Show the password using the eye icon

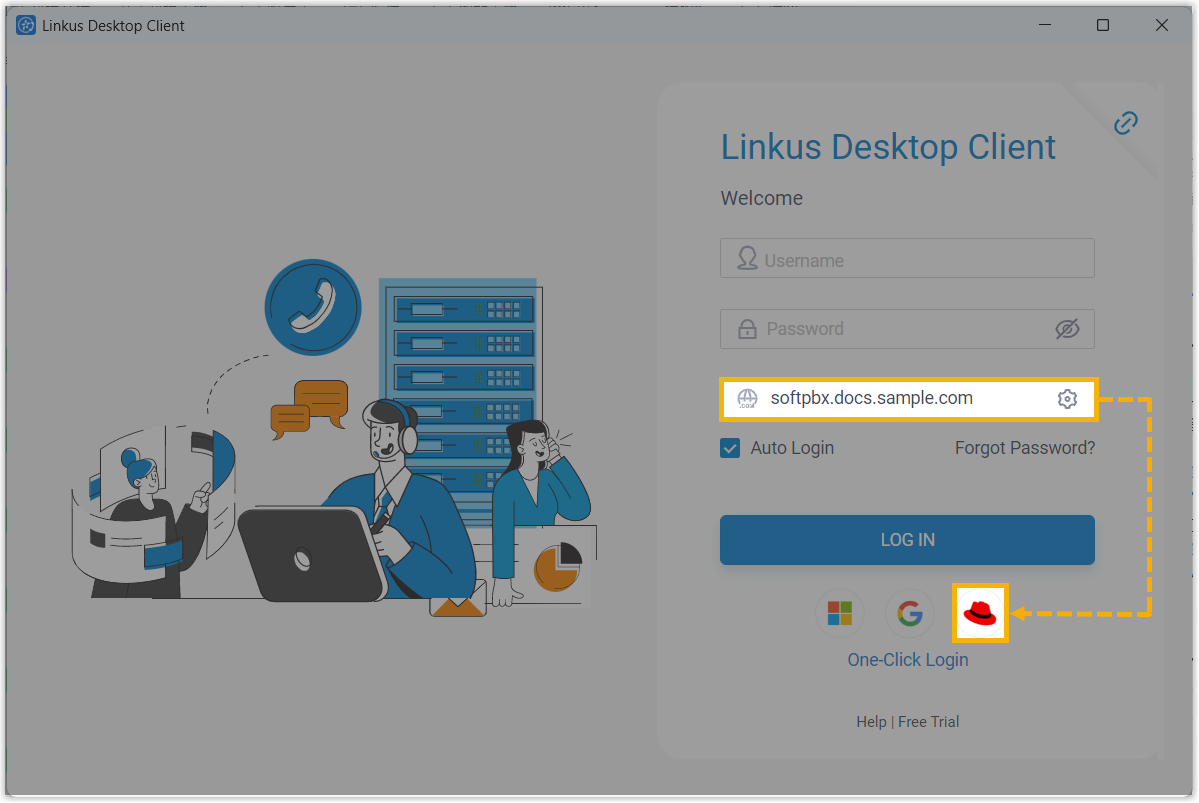click(x=1067, y=329)
